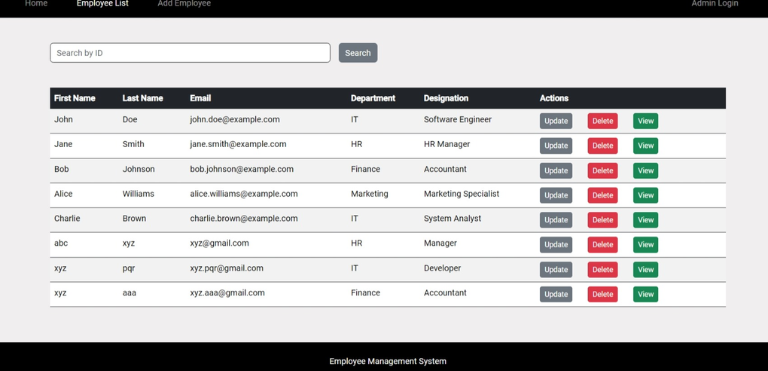Update Jane Smith's HR Manager entry
The width and height of the screenshot is (768, 371).
pyautogui.click(x=556, y=146)
